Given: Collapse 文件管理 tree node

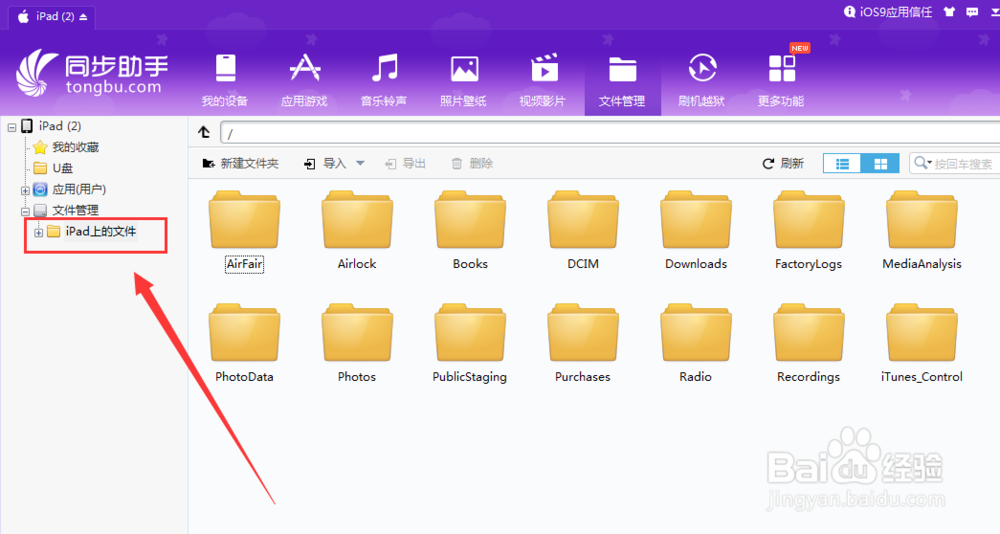Looking at the screenshot, I should [x=25, y=211].
